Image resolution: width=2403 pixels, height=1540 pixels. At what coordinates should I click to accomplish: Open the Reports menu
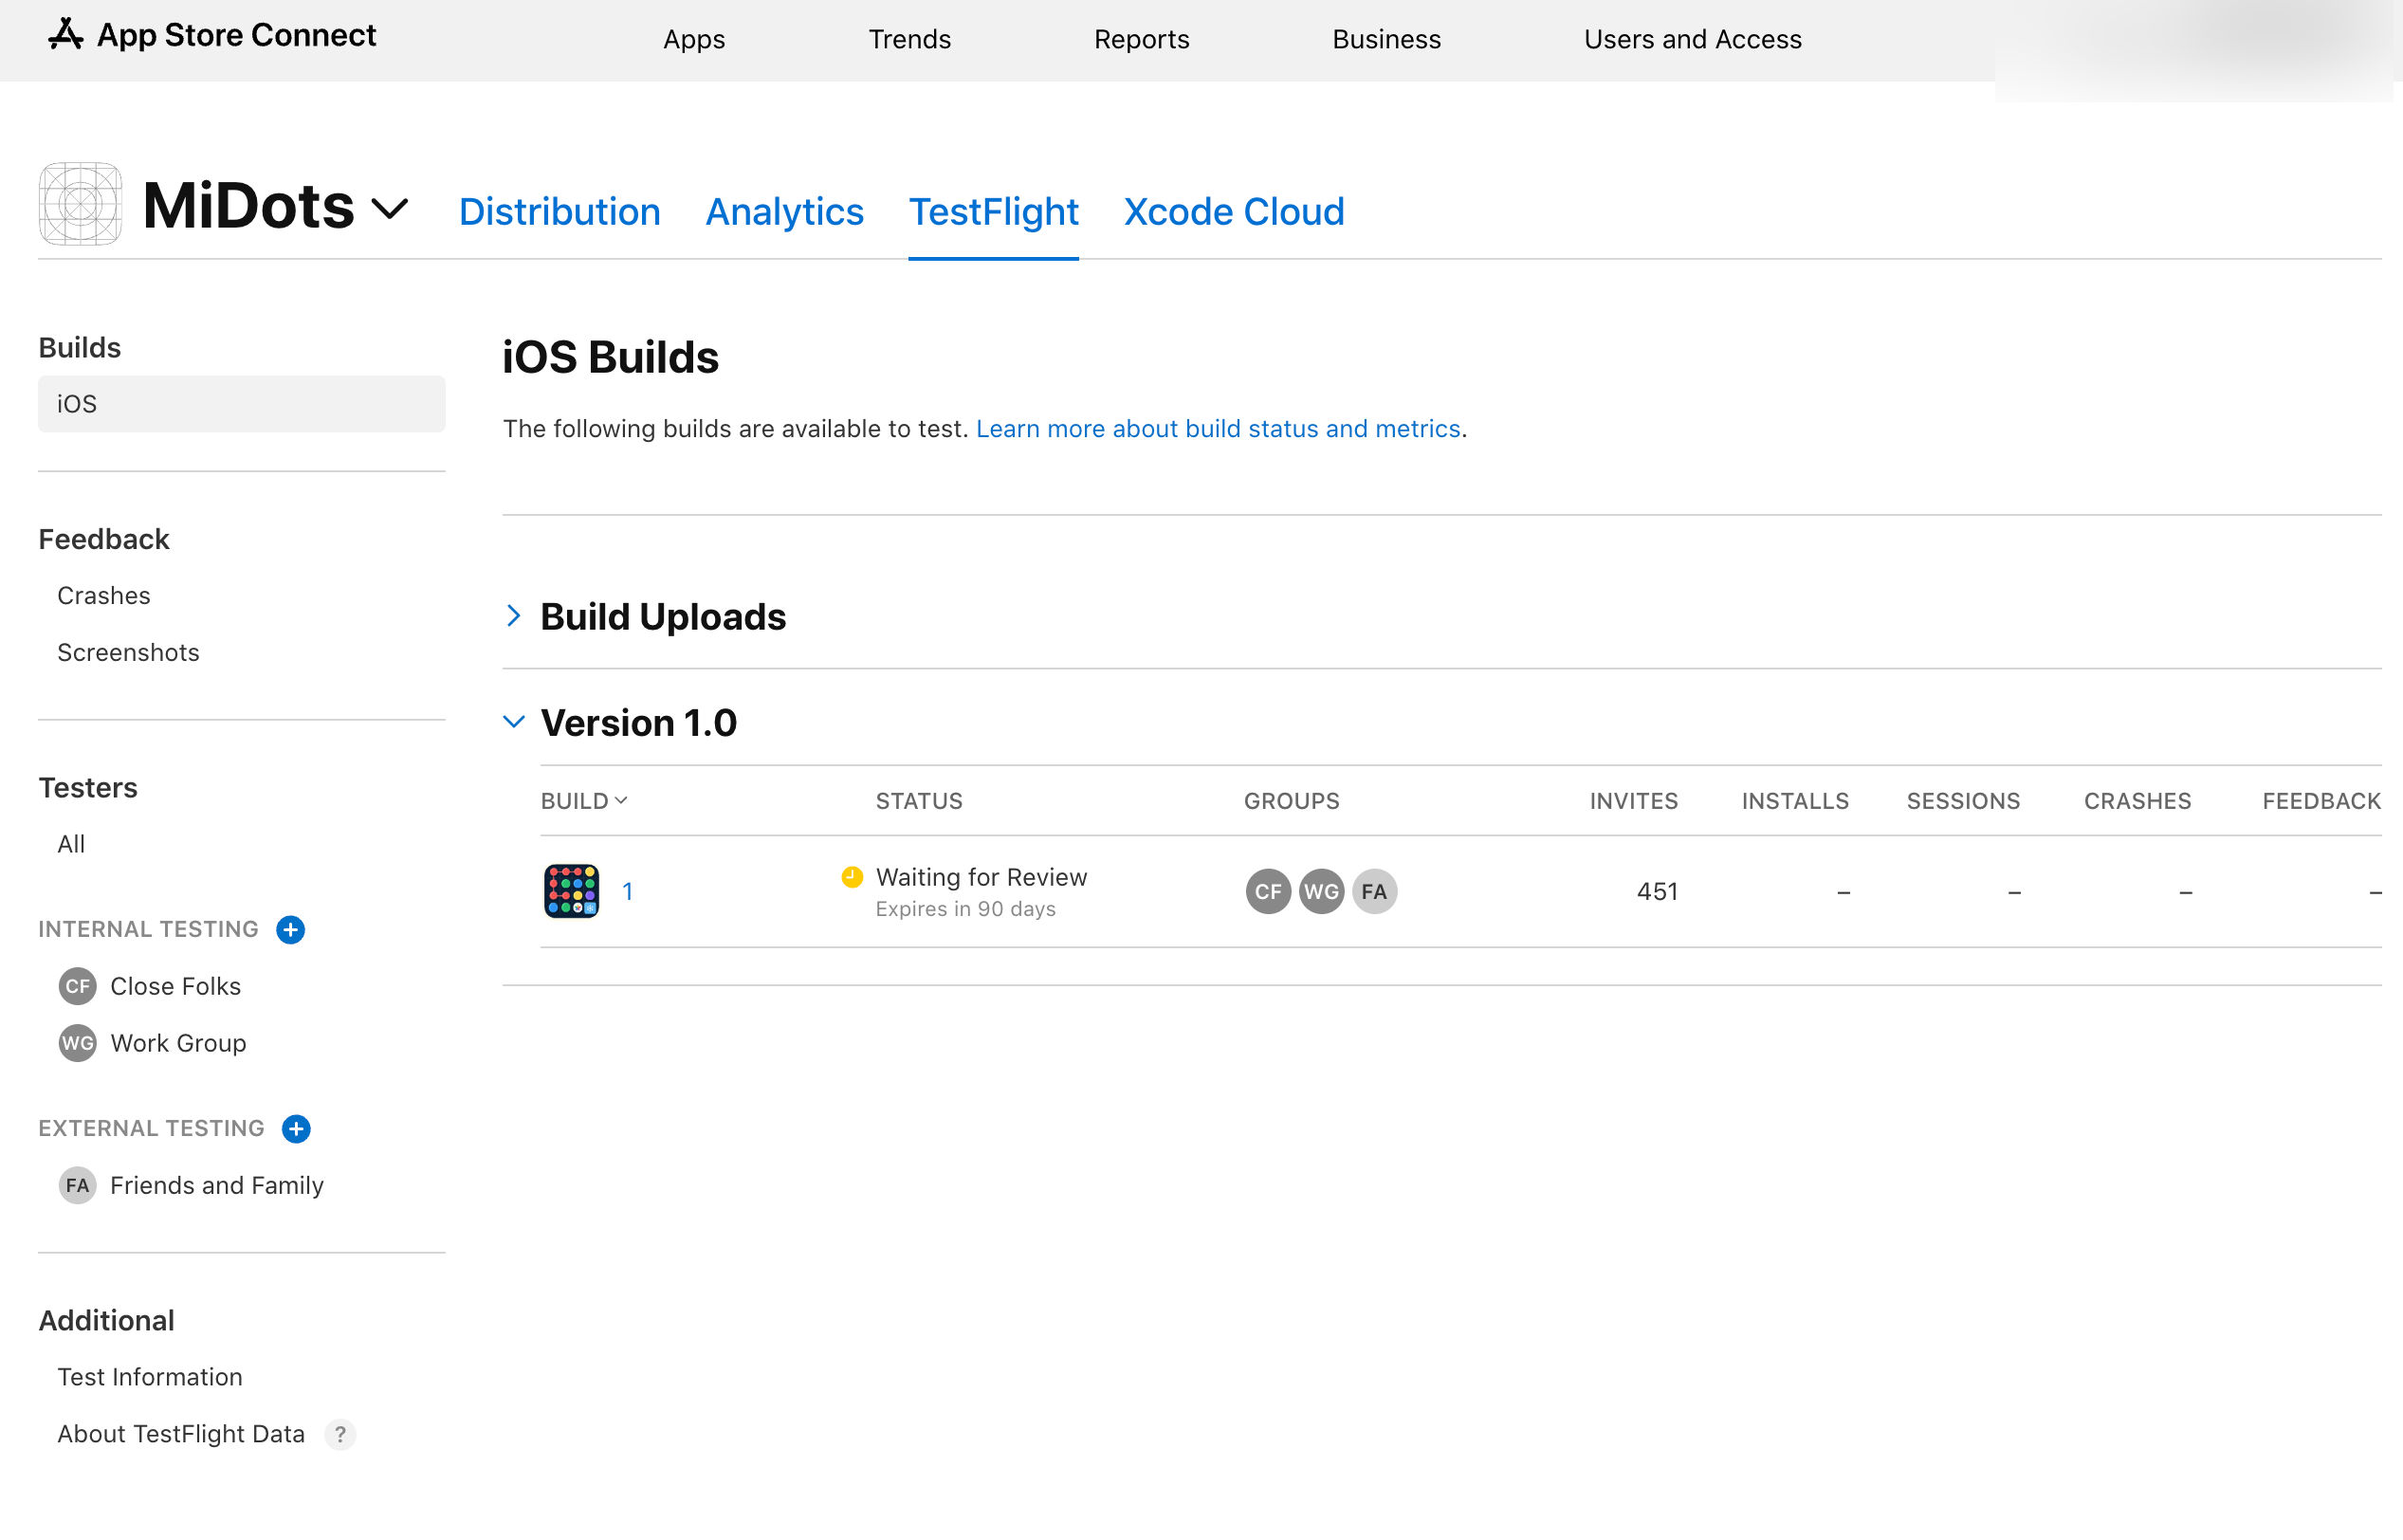point(1141,39)
